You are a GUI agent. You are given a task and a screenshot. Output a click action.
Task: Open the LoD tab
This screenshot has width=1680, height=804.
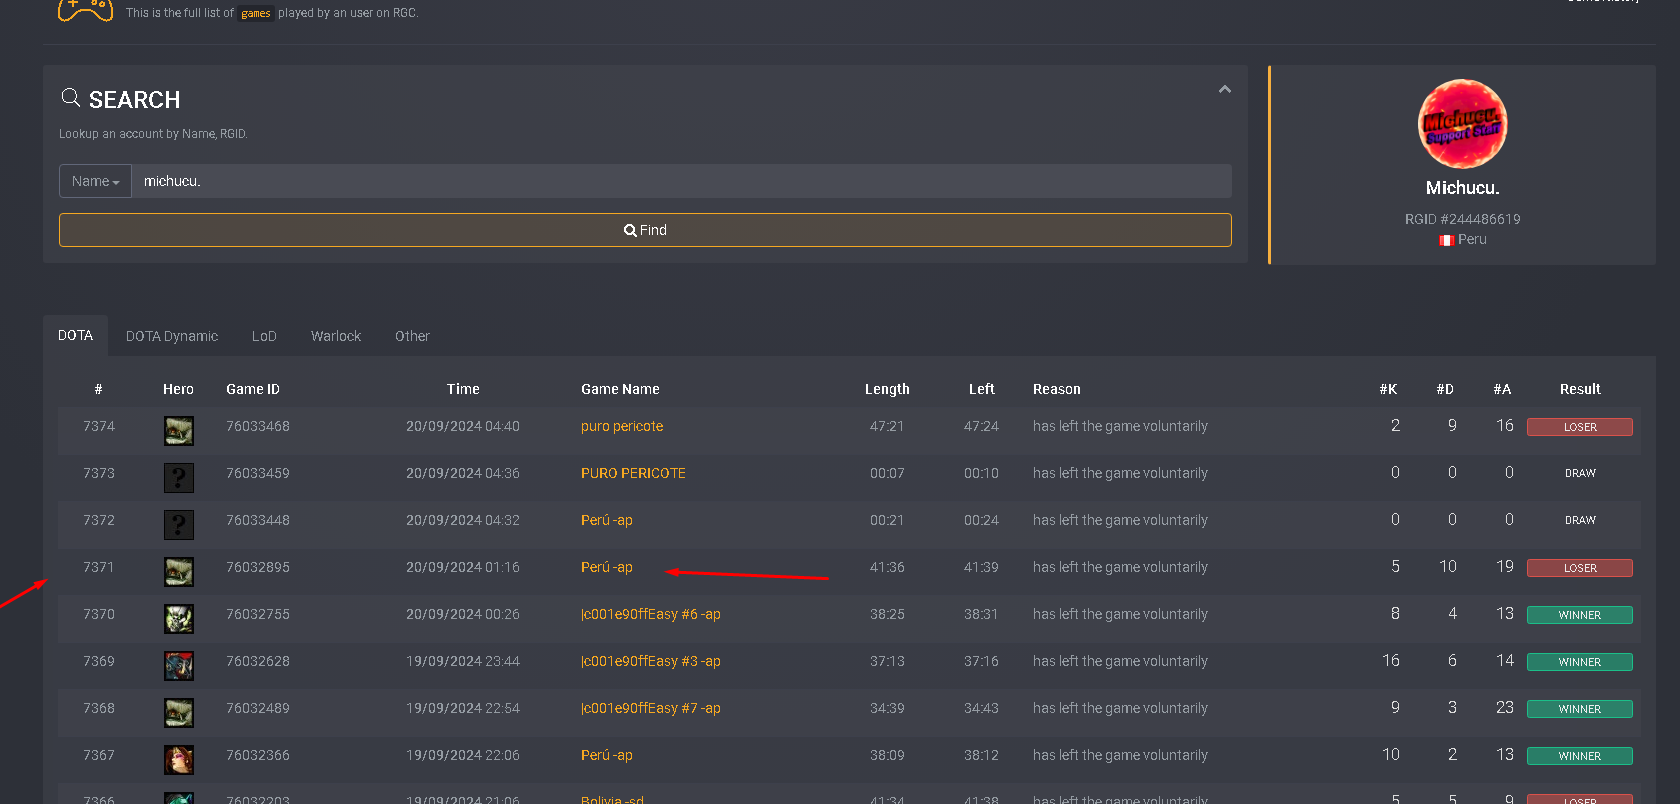264,336
